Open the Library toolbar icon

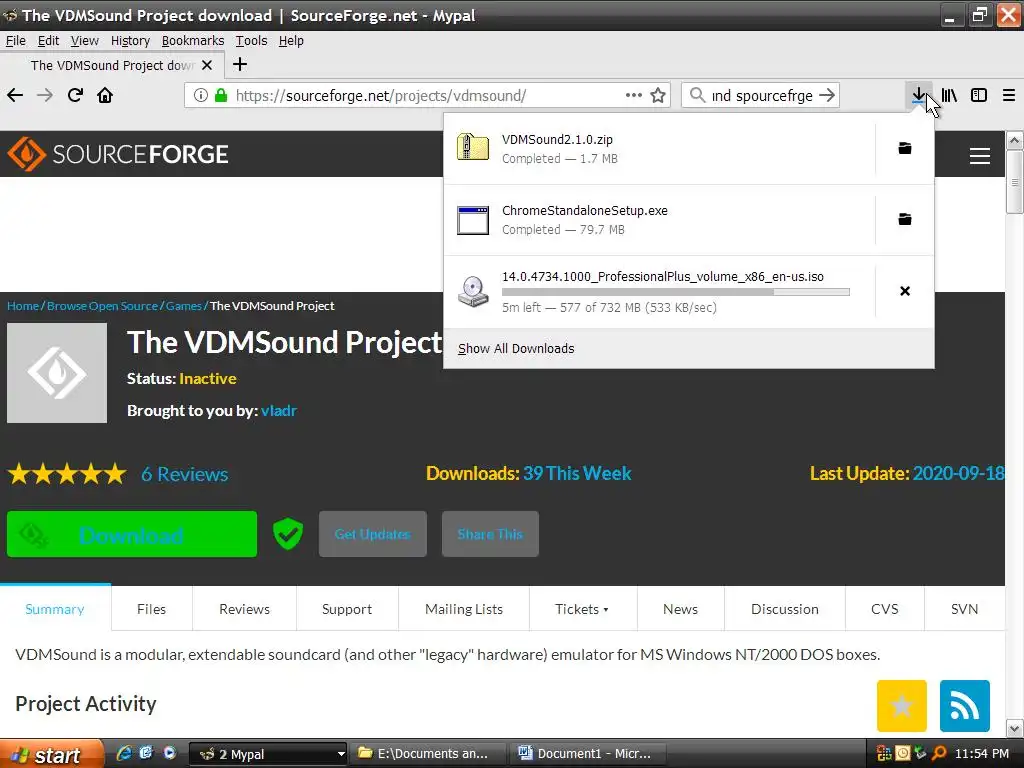coord(949,95)
